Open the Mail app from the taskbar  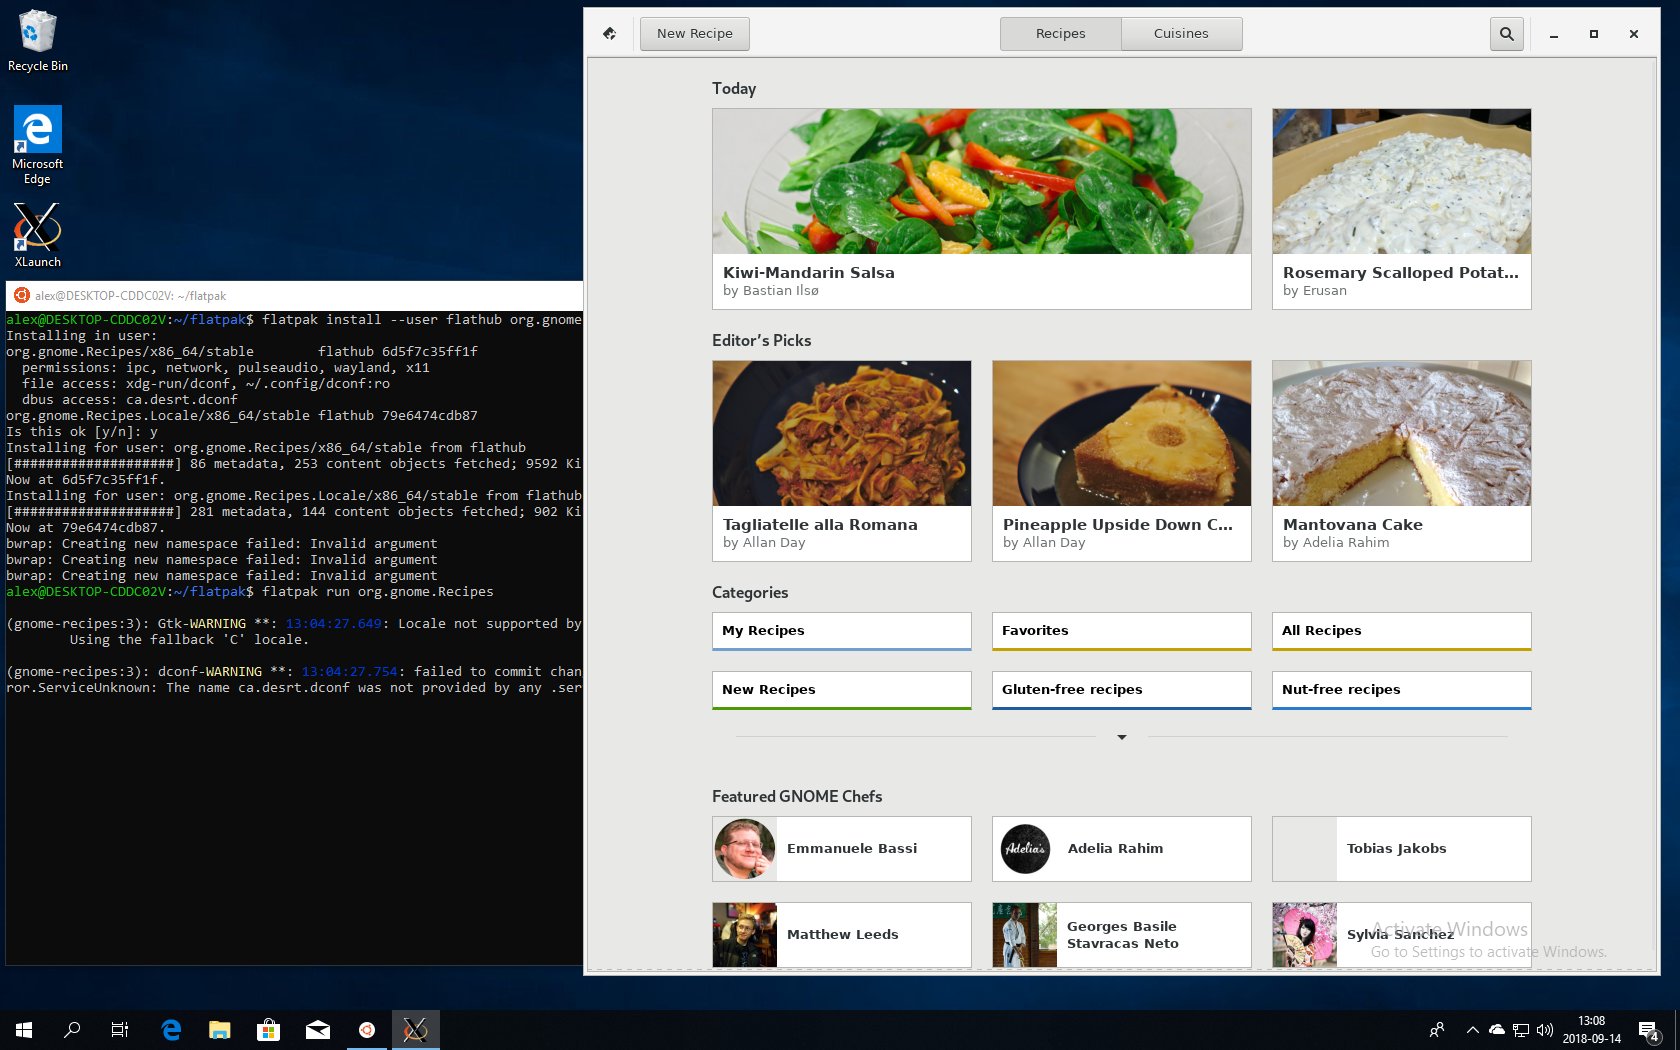[317, 1029]
